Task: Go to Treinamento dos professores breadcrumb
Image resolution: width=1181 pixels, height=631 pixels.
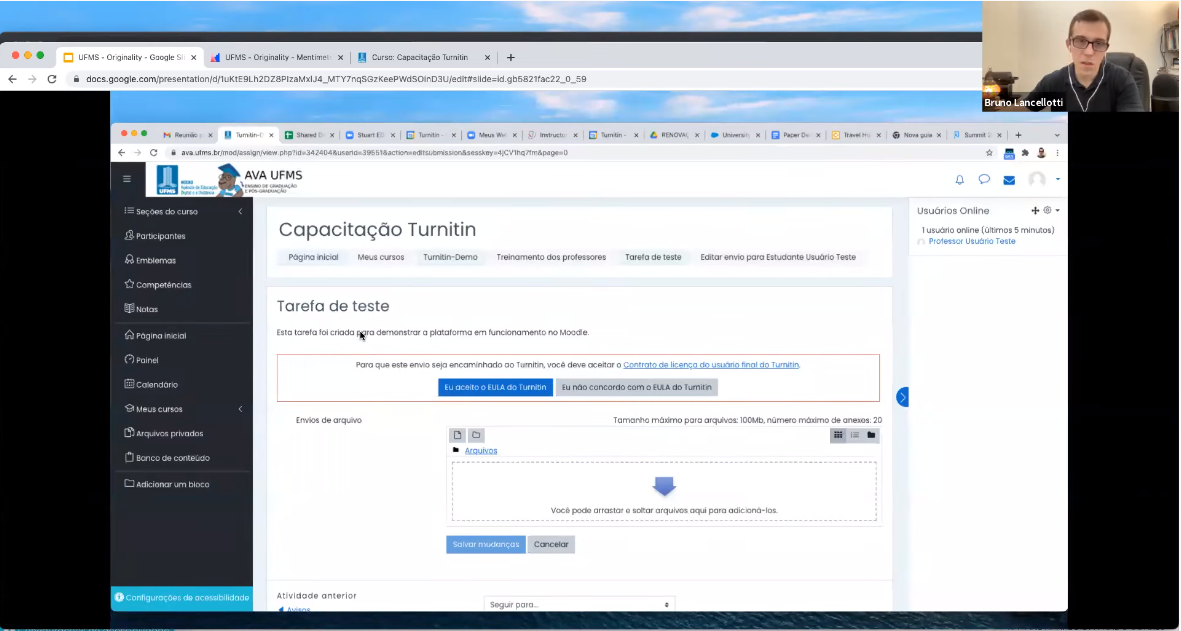Action: click(x=551, y=257)
